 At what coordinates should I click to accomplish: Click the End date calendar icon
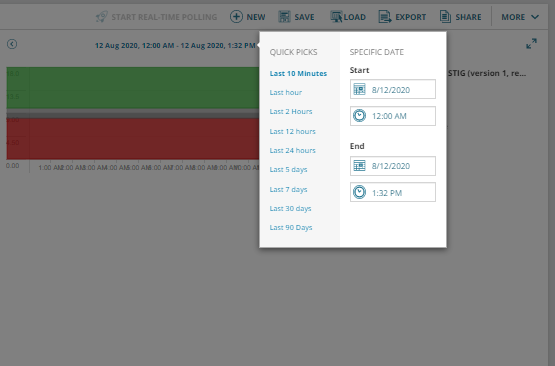pyautogui.click(x=359, y=166)
